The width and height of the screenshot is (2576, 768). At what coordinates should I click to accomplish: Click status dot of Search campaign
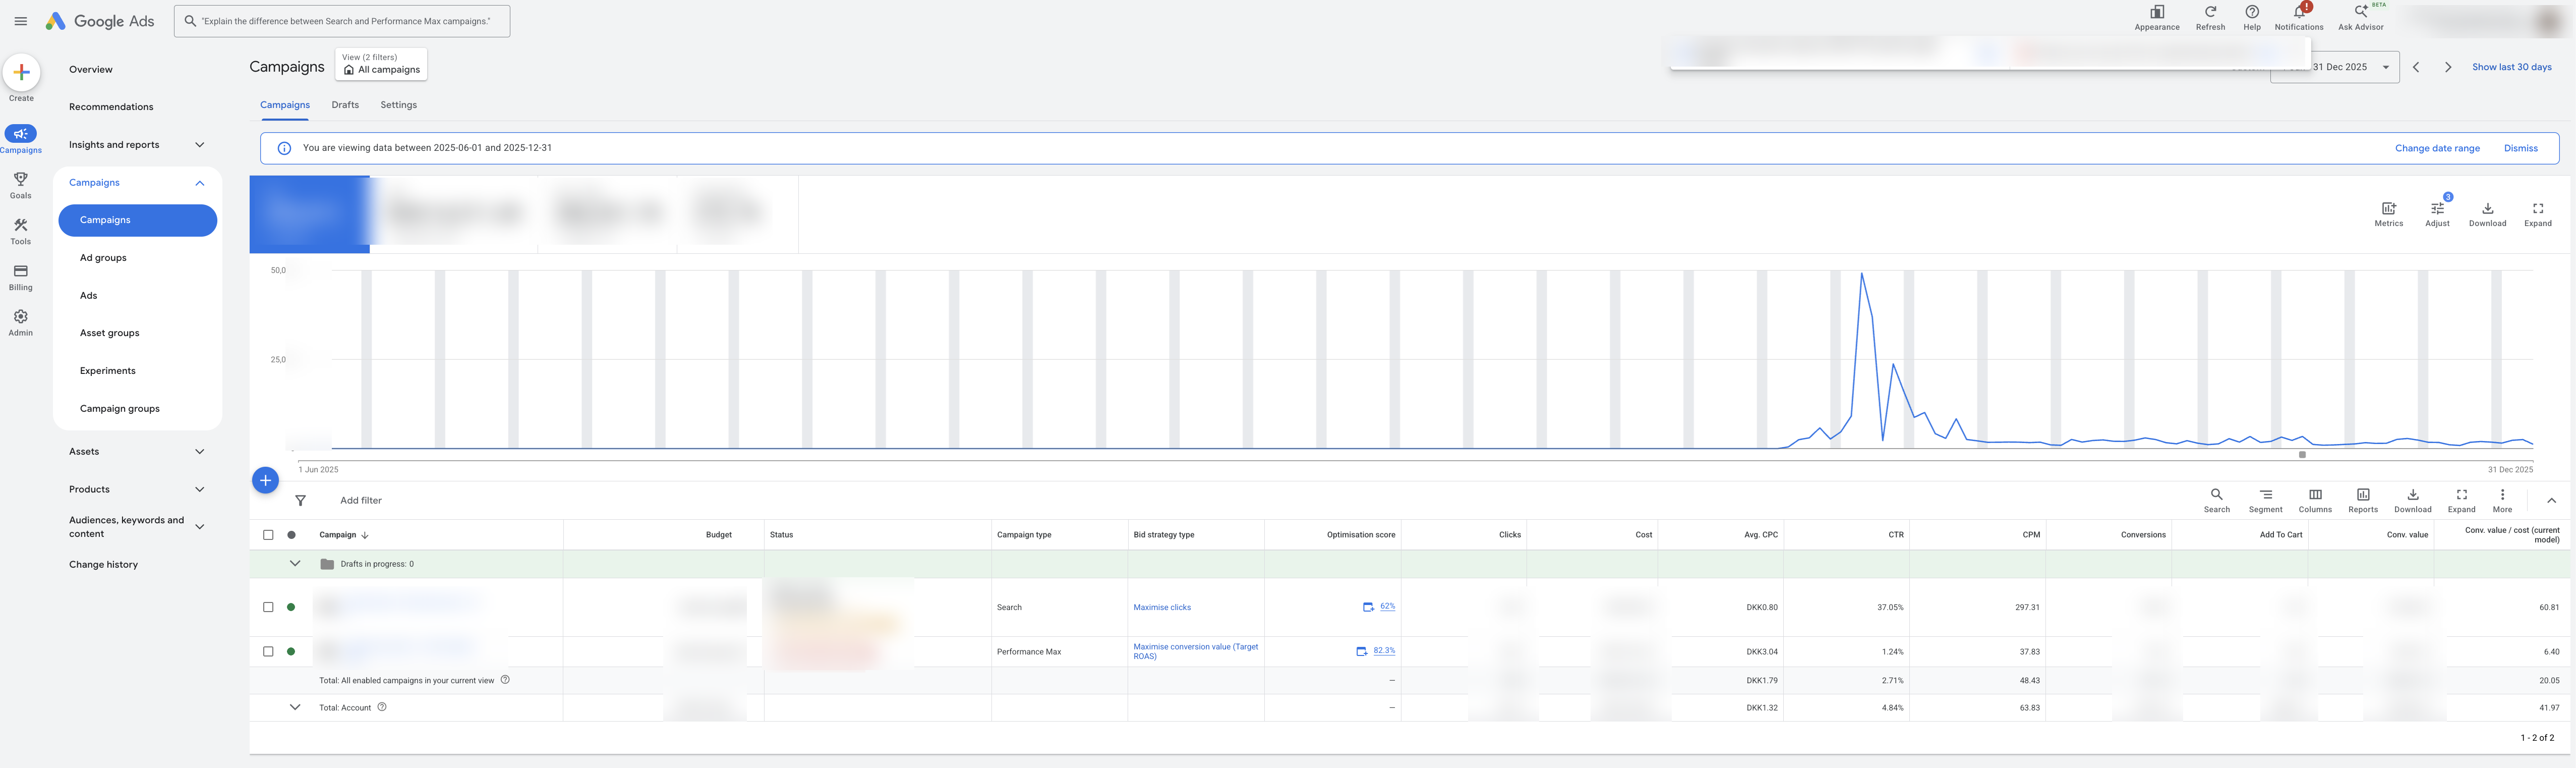[291, 607]
